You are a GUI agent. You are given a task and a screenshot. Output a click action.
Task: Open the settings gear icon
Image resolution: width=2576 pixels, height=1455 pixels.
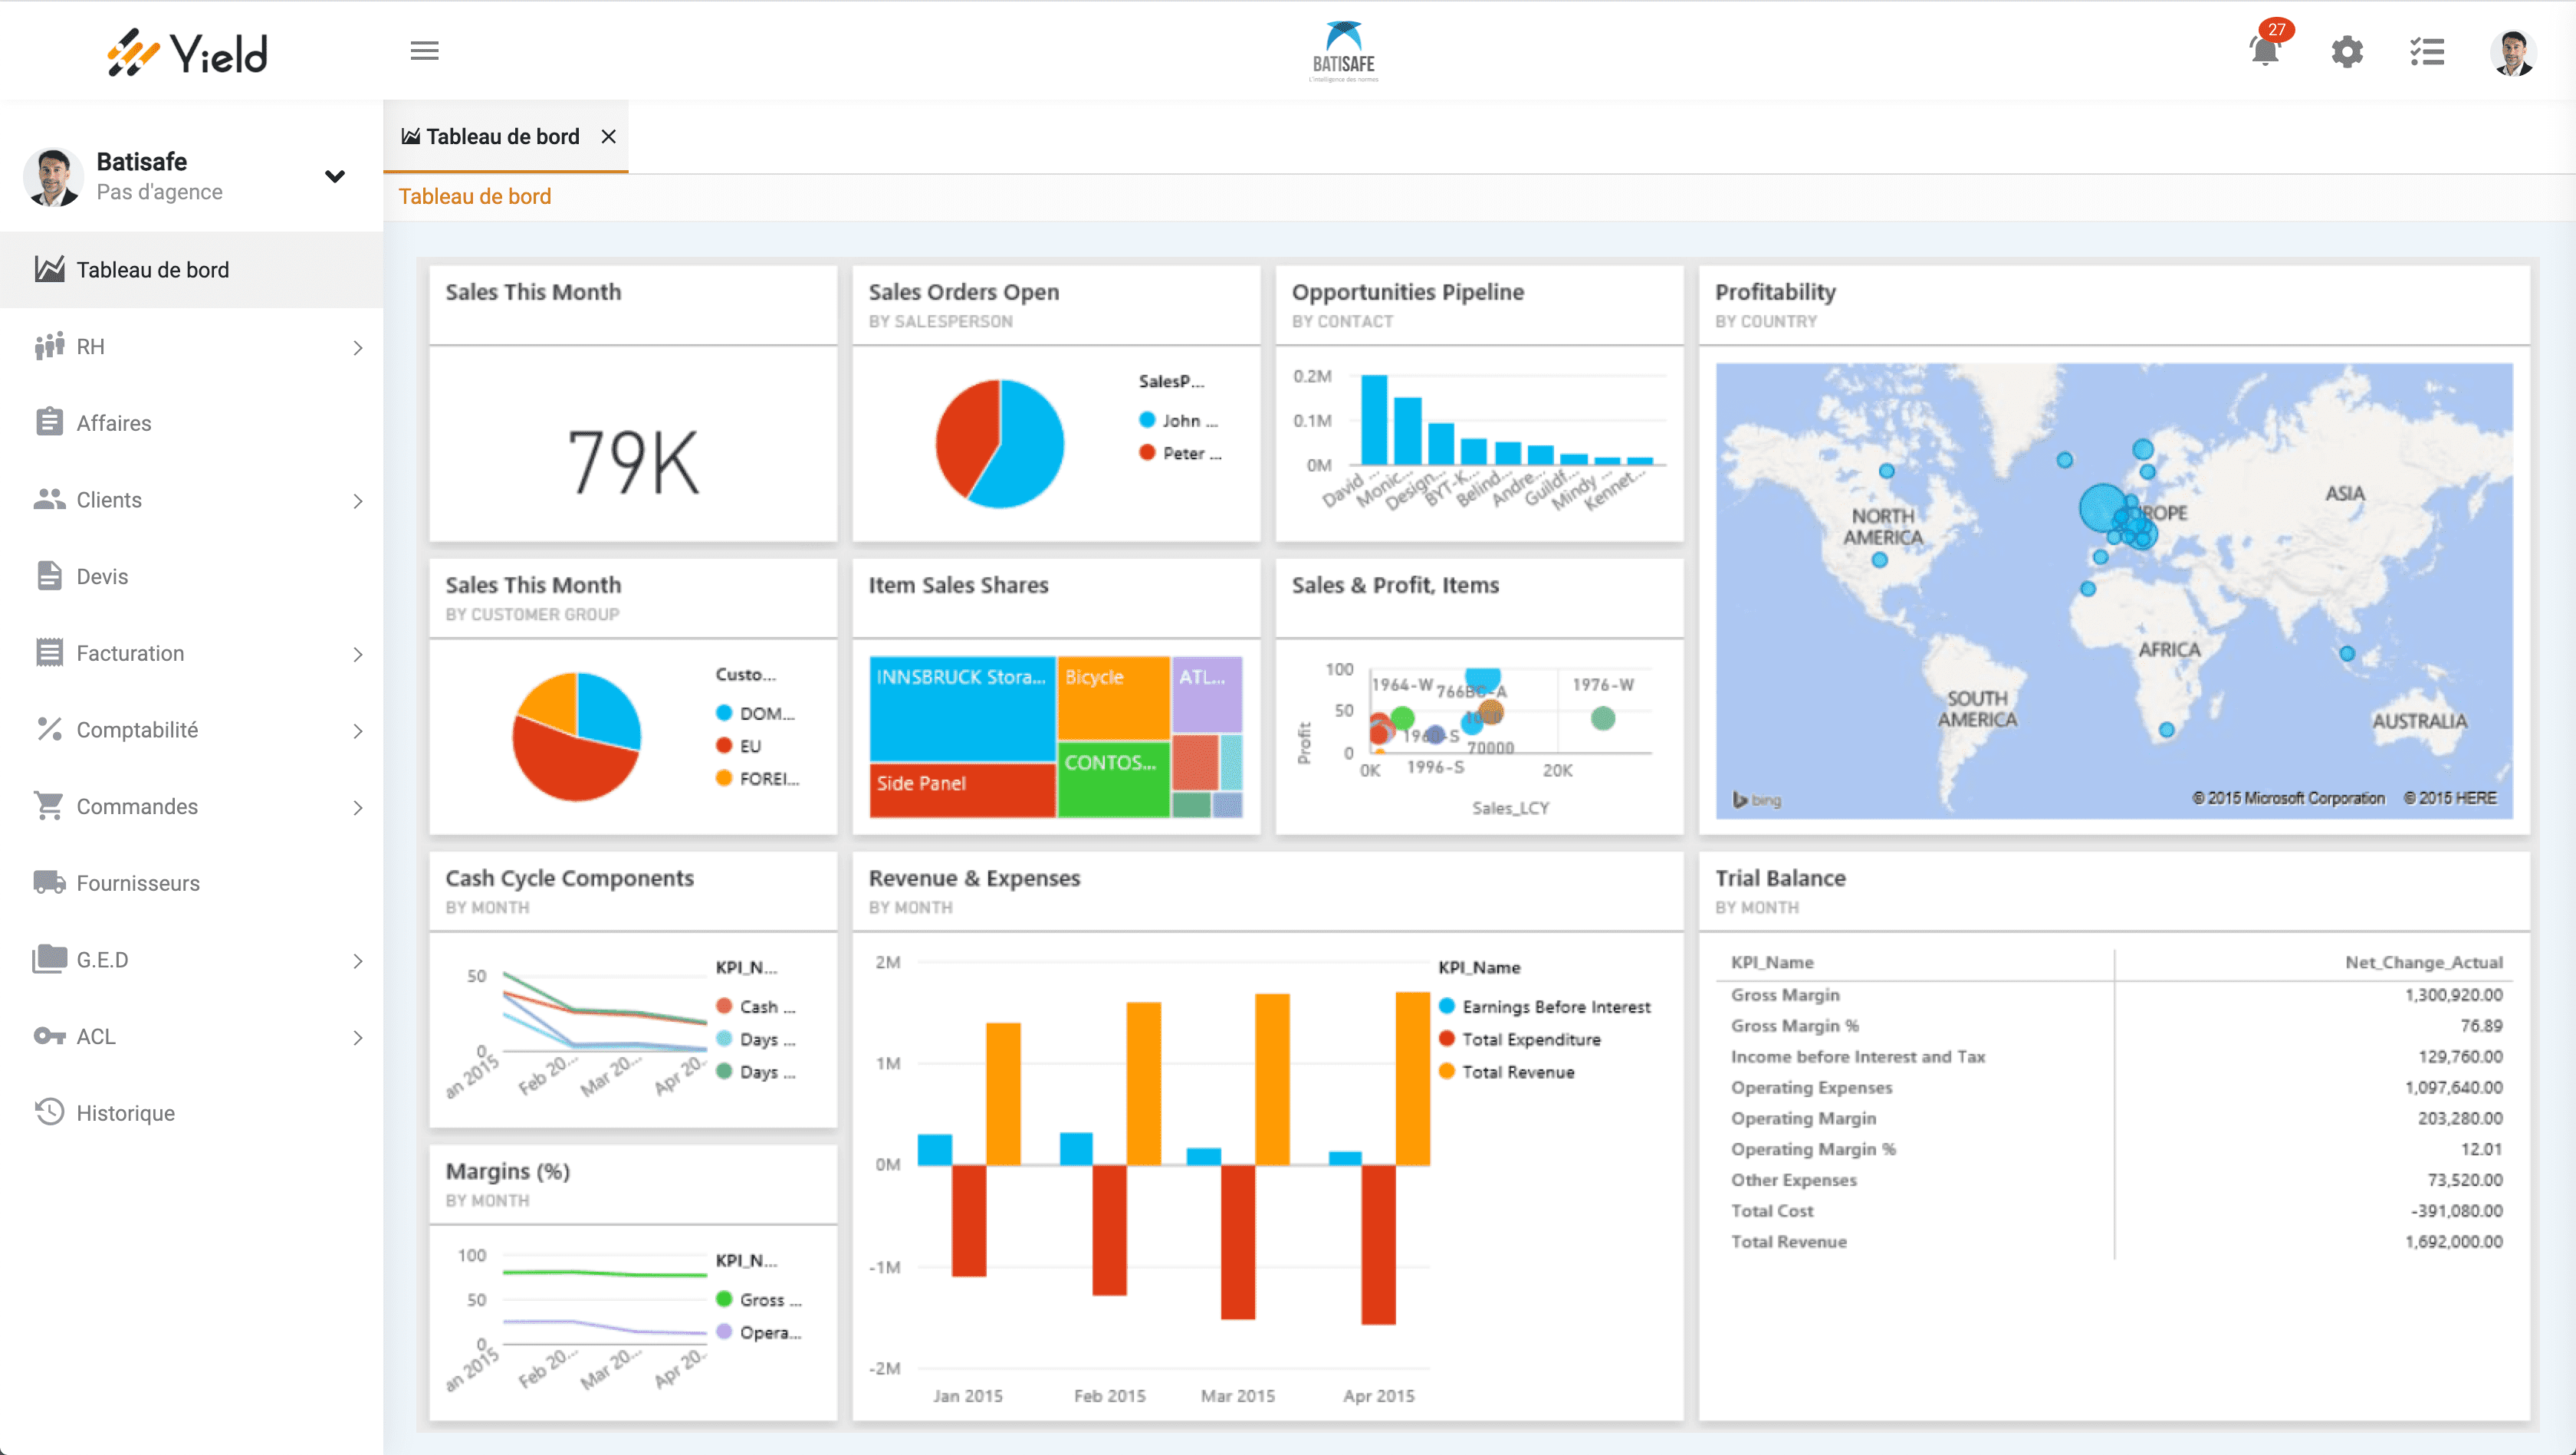pos(2347,51)
